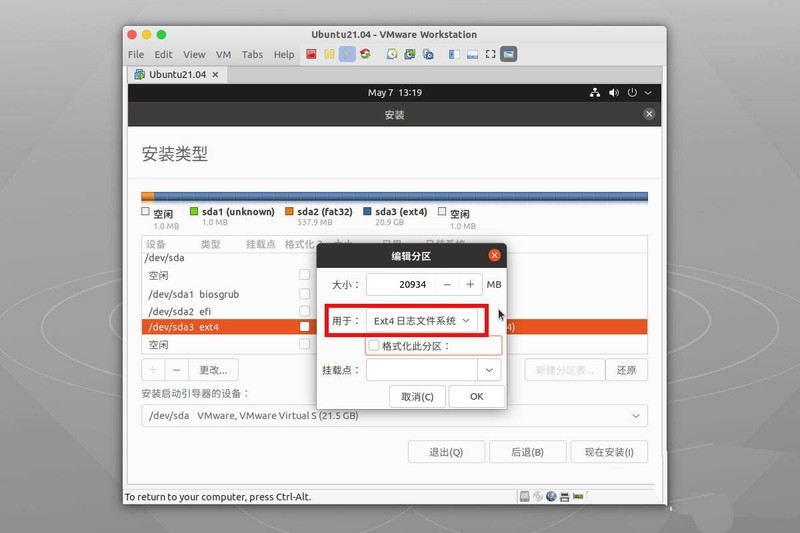Switch to the Ubuntu21.04 tab

point(176,74)
